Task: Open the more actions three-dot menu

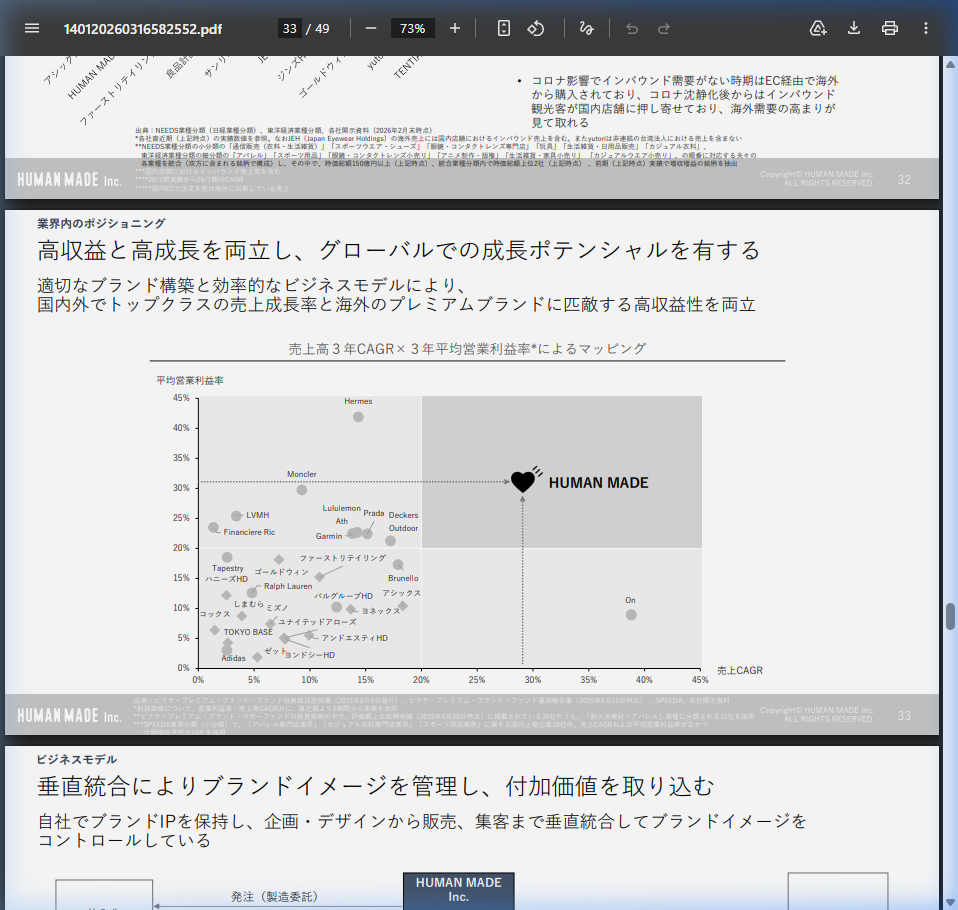Action: tap(926, 29)
